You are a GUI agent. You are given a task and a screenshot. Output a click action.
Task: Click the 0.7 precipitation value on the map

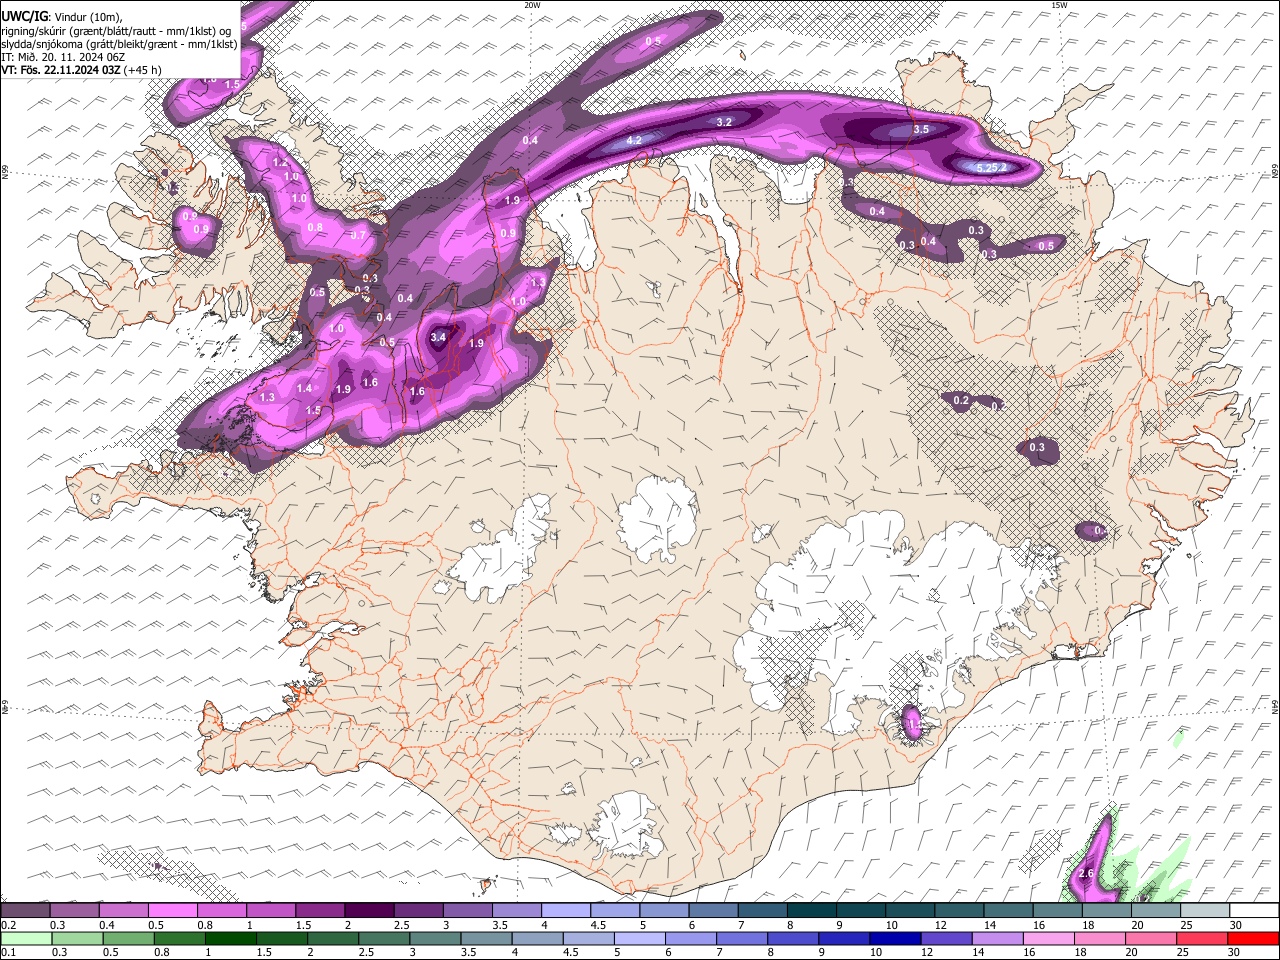359,235
